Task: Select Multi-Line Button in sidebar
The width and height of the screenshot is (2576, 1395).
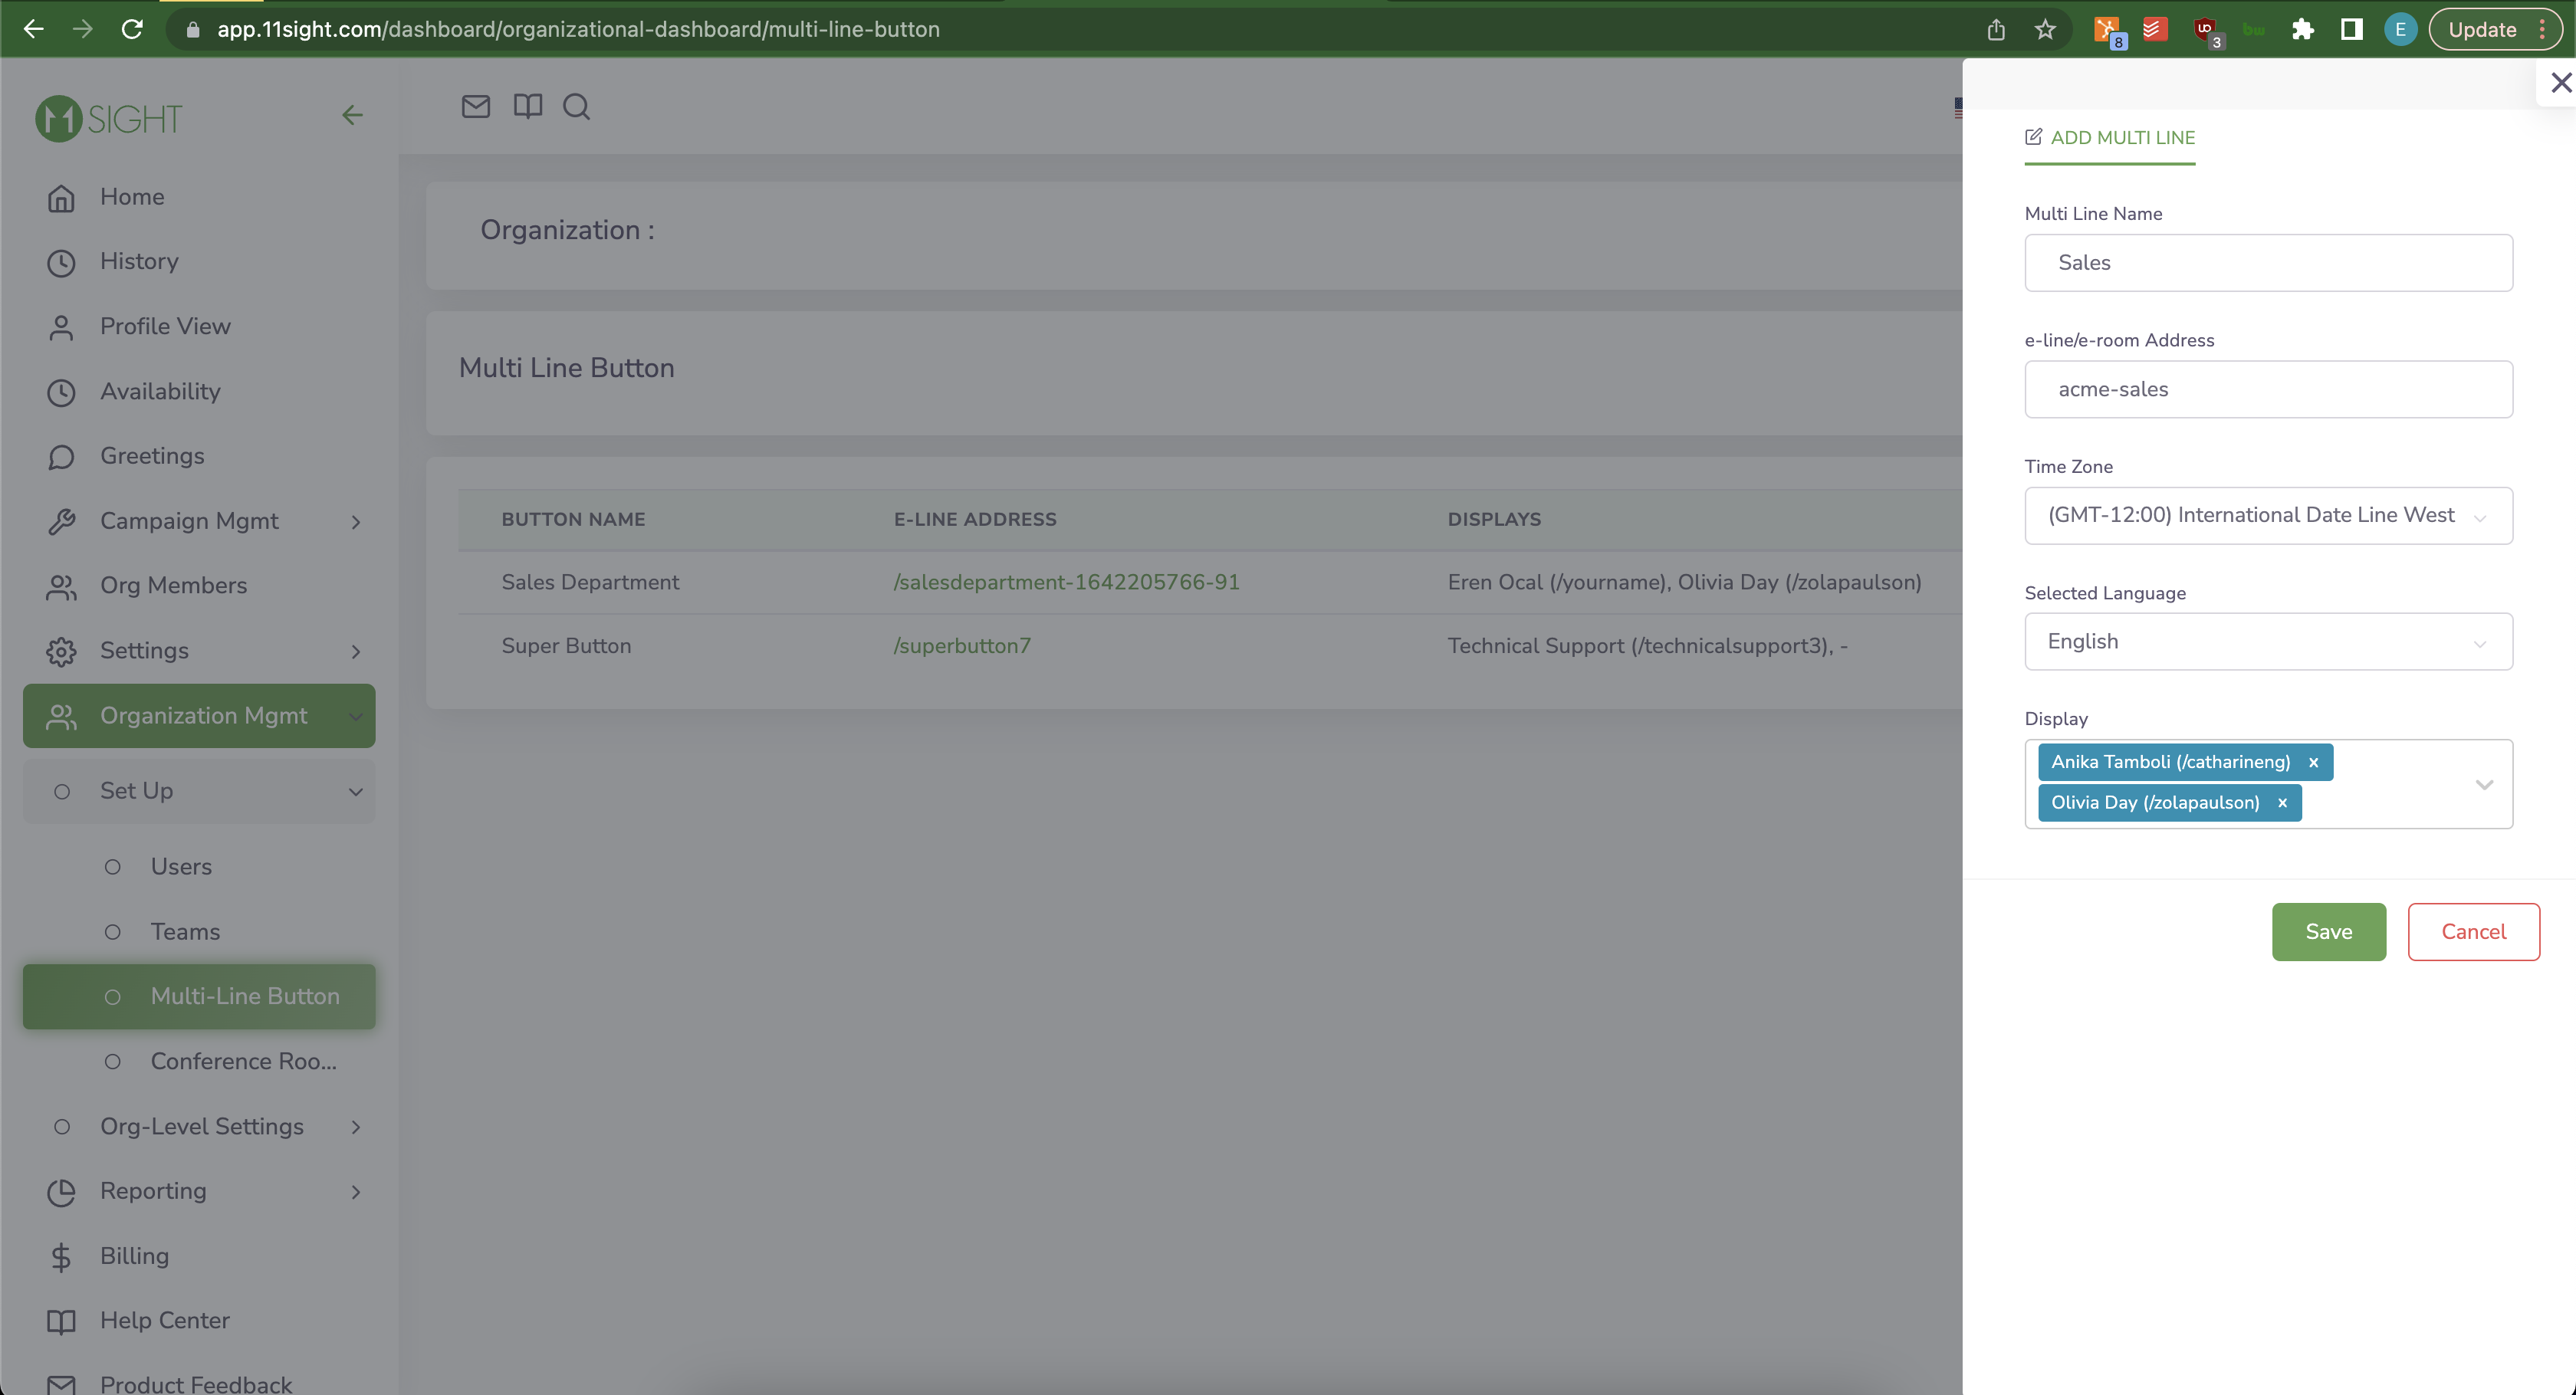Action: [199, 996]
